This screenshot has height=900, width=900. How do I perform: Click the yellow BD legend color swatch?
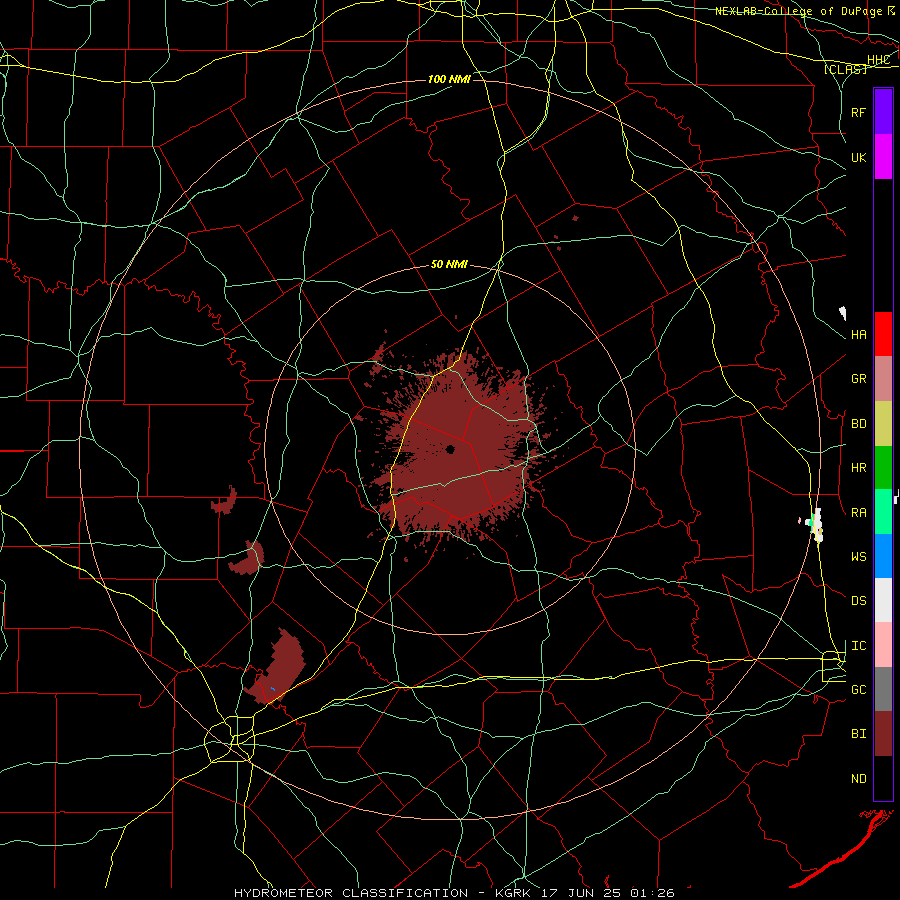pos(883,424)
